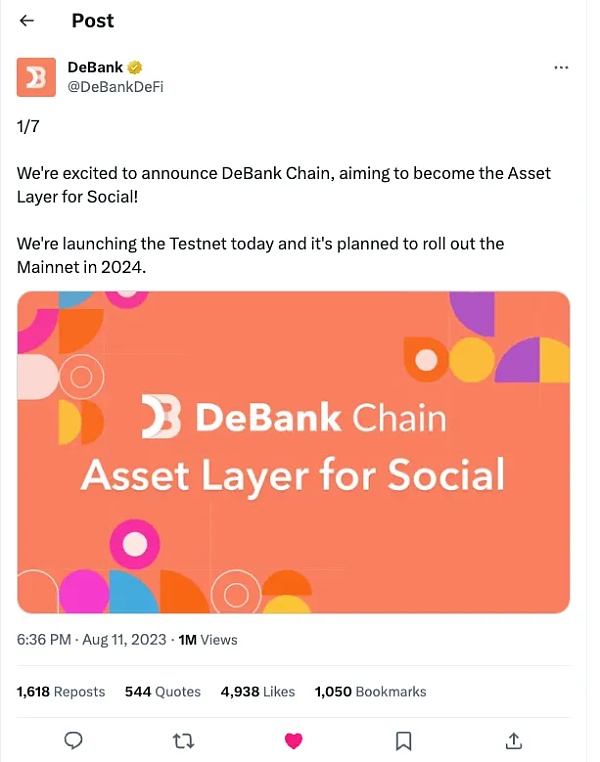
Task: Open the 1,050 Bookmarks count
Action: (x=371, y=692)
